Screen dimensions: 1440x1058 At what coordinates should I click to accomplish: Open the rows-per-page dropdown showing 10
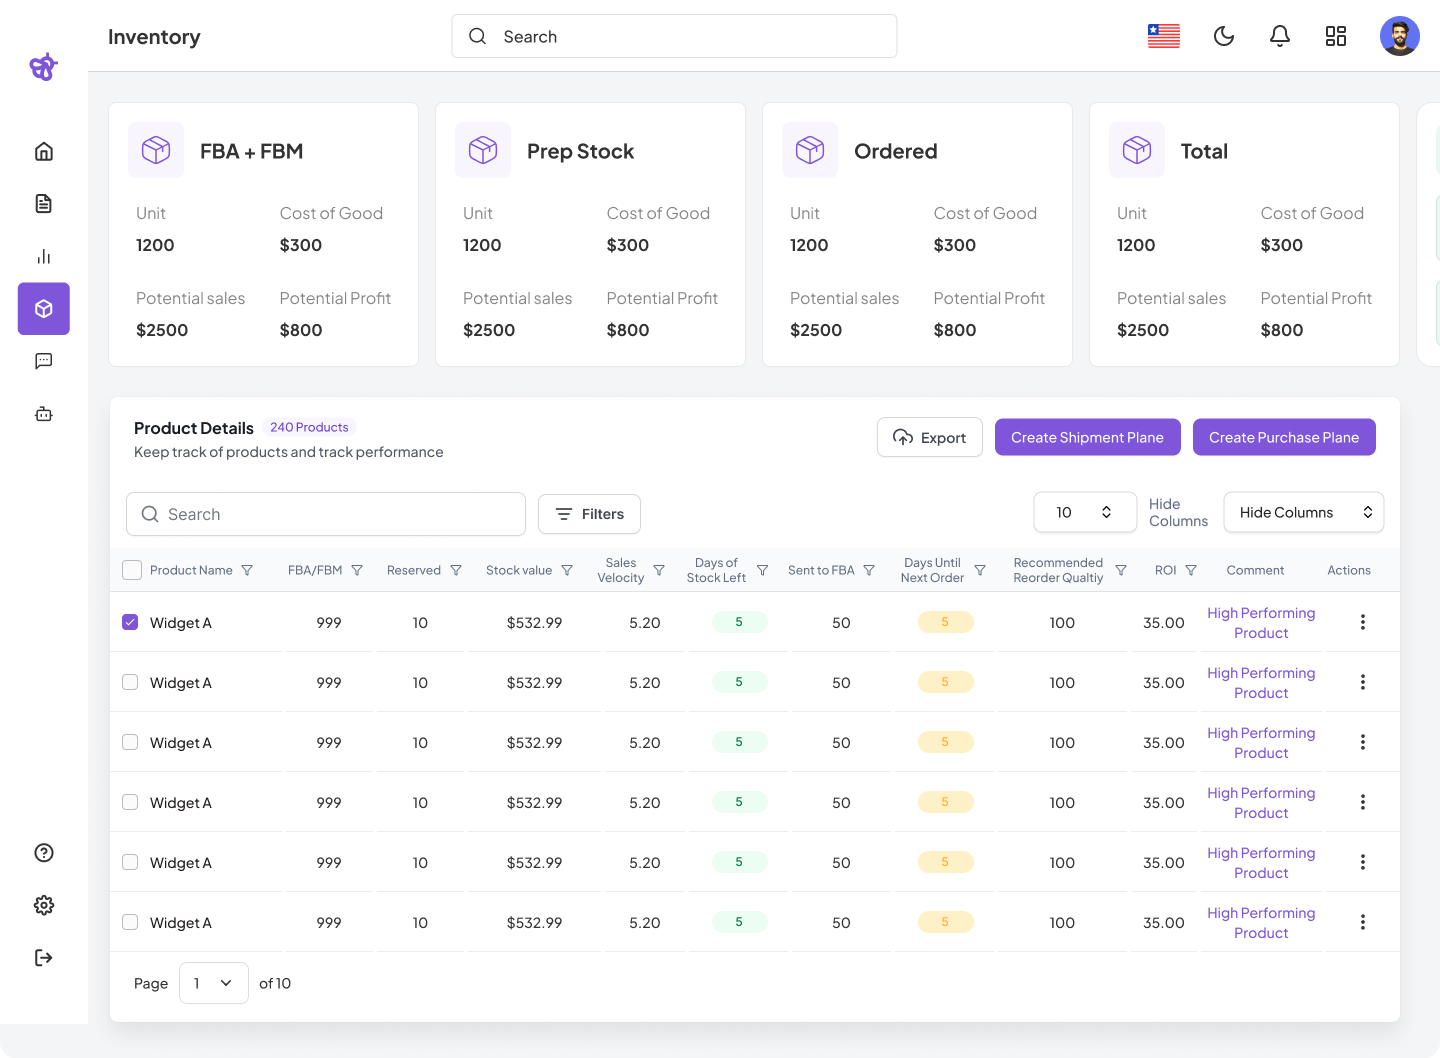(x=1084, y=512)
